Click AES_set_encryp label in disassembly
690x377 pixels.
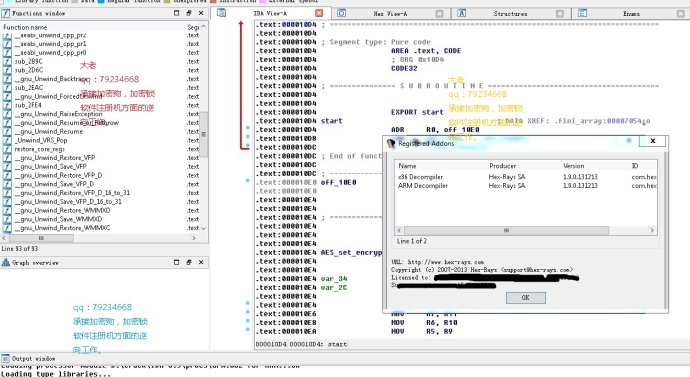(x=351, y=253)
